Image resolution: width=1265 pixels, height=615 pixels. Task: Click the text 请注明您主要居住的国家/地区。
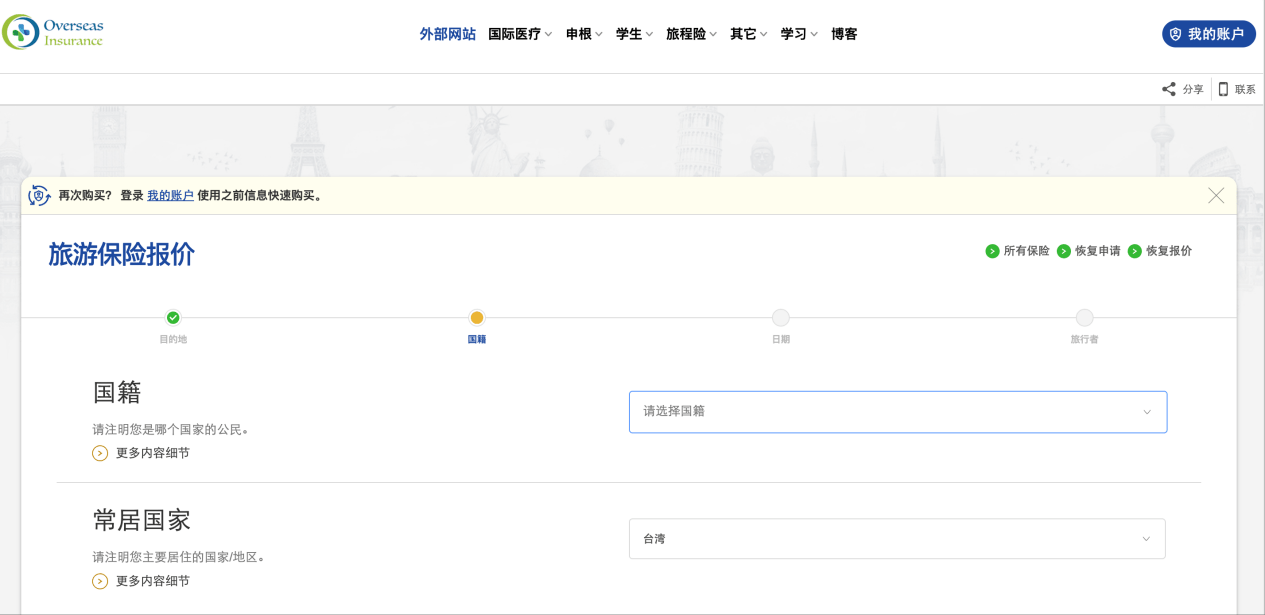click(179, 557)
